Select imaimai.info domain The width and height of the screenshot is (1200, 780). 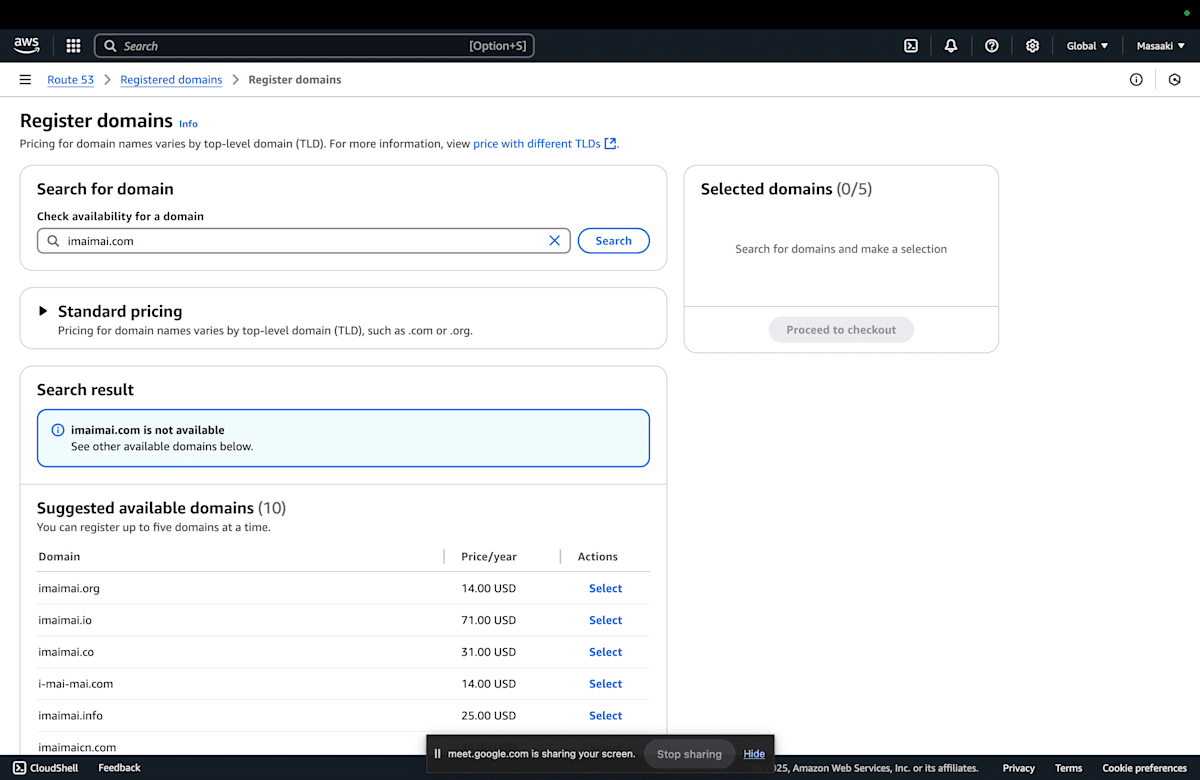605,716
